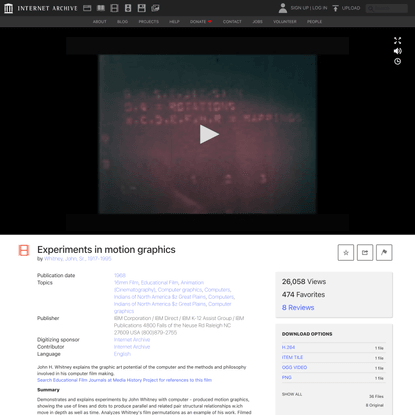Open the Jobs menu item
Screen dimensions: 415x415
(x=257, y=22)
